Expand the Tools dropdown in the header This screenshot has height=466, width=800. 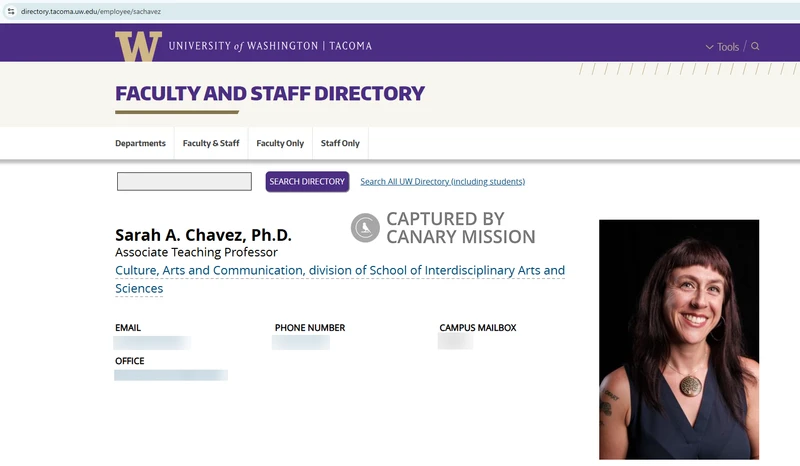pyautogui.click(x=721, y=47)
